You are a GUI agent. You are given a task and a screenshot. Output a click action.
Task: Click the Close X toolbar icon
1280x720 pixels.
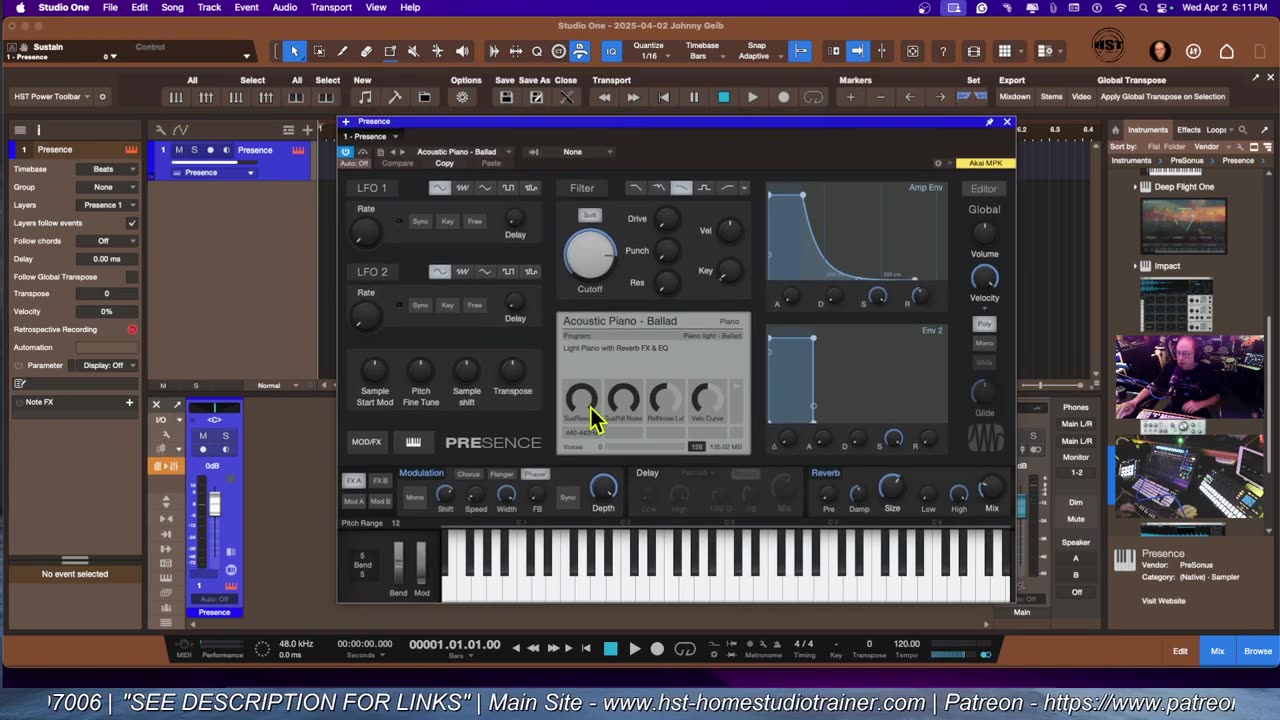(x=566, y=97)
